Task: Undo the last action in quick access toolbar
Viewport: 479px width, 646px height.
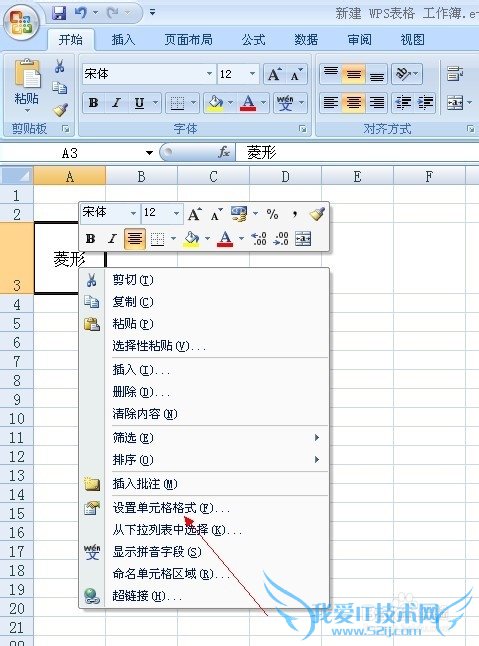Action: (x=81, y=13)
